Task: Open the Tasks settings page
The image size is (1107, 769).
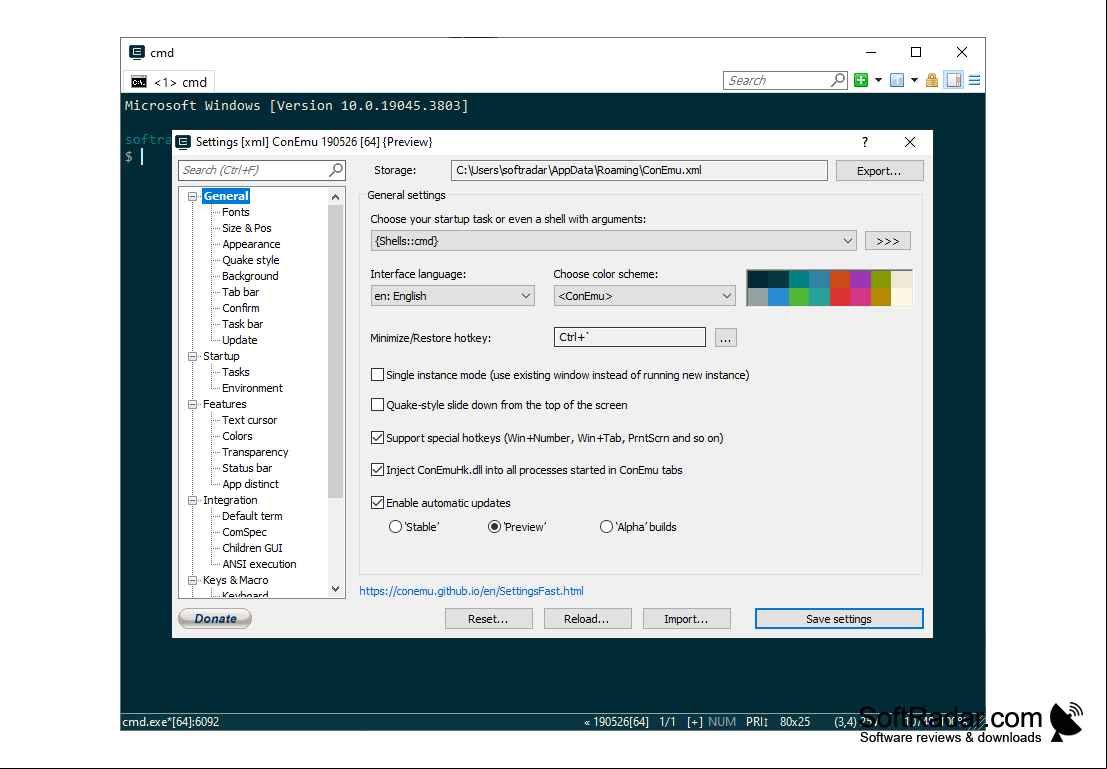Action: pos(236,372)
